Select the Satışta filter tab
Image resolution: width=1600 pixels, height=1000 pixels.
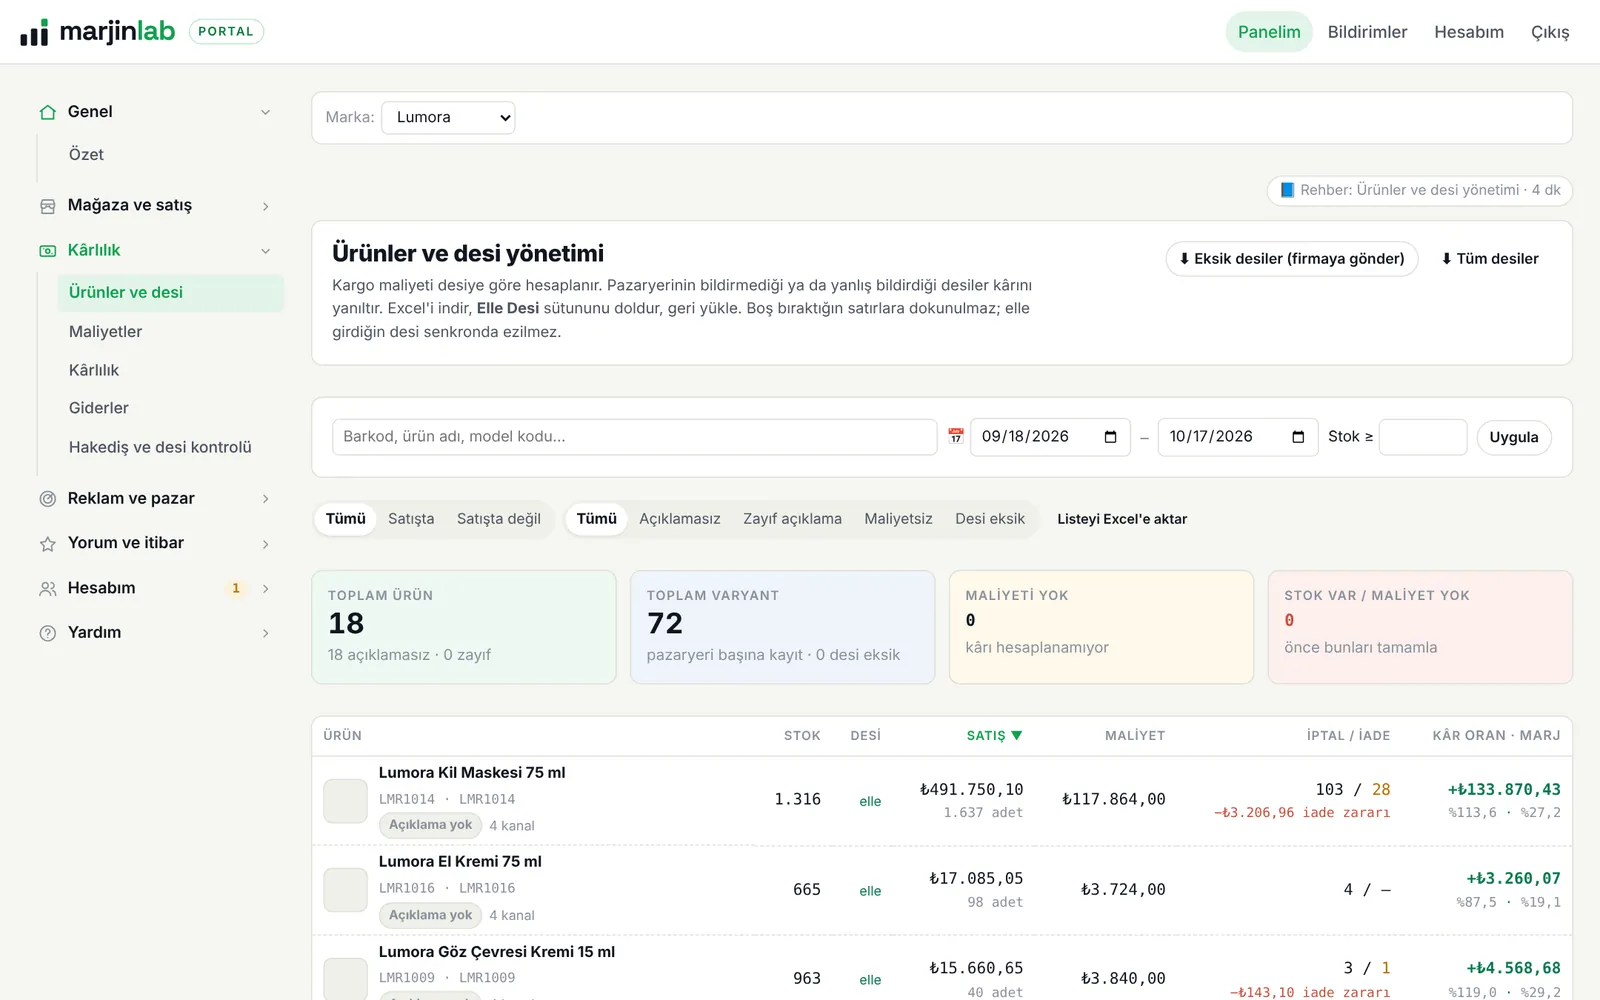[411, 519]
